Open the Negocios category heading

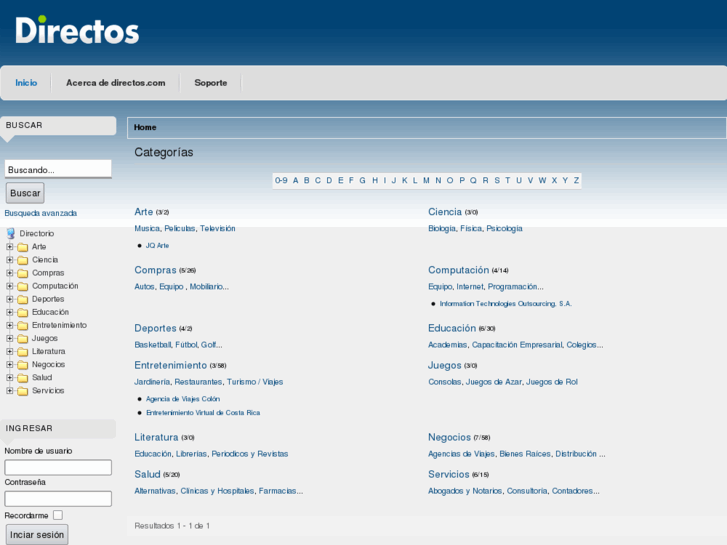pos(449,437)
